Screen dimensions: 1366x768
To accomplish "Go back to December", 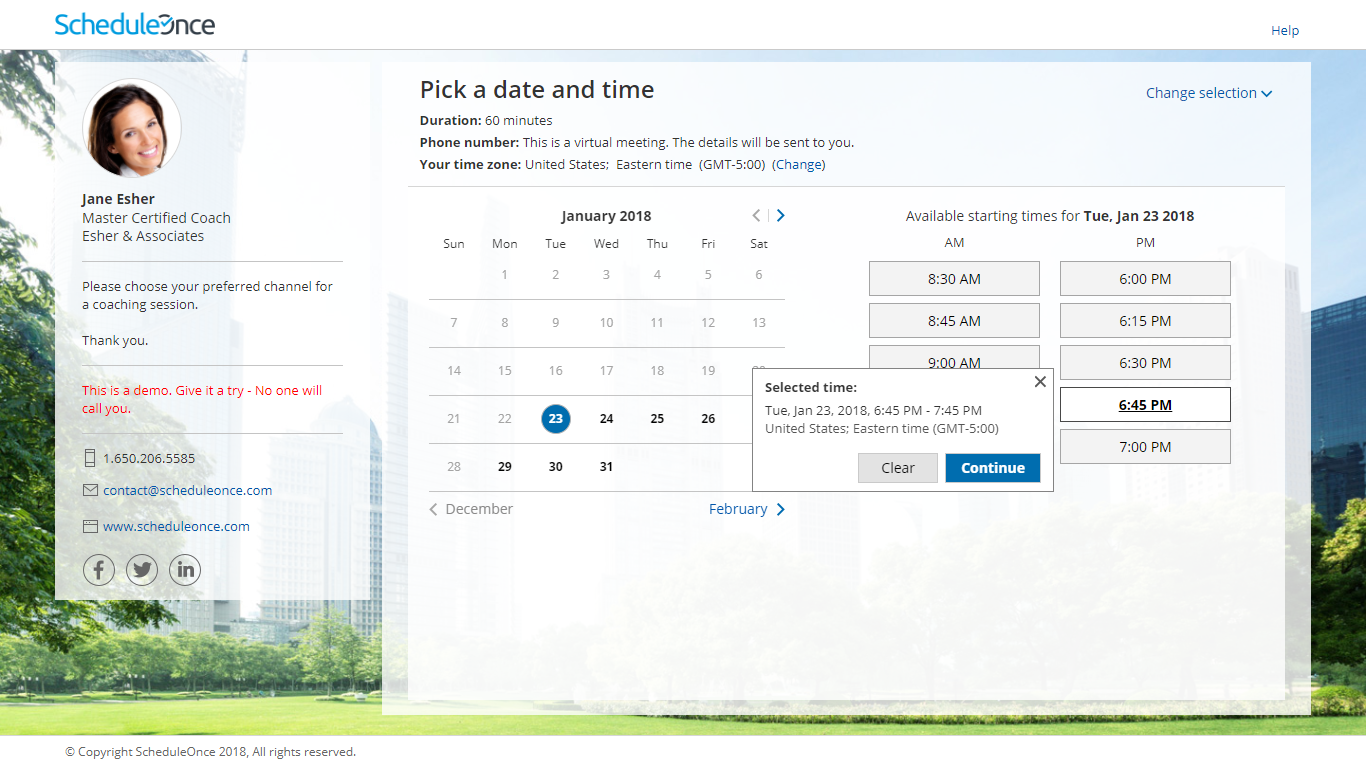I will (470, 509).
